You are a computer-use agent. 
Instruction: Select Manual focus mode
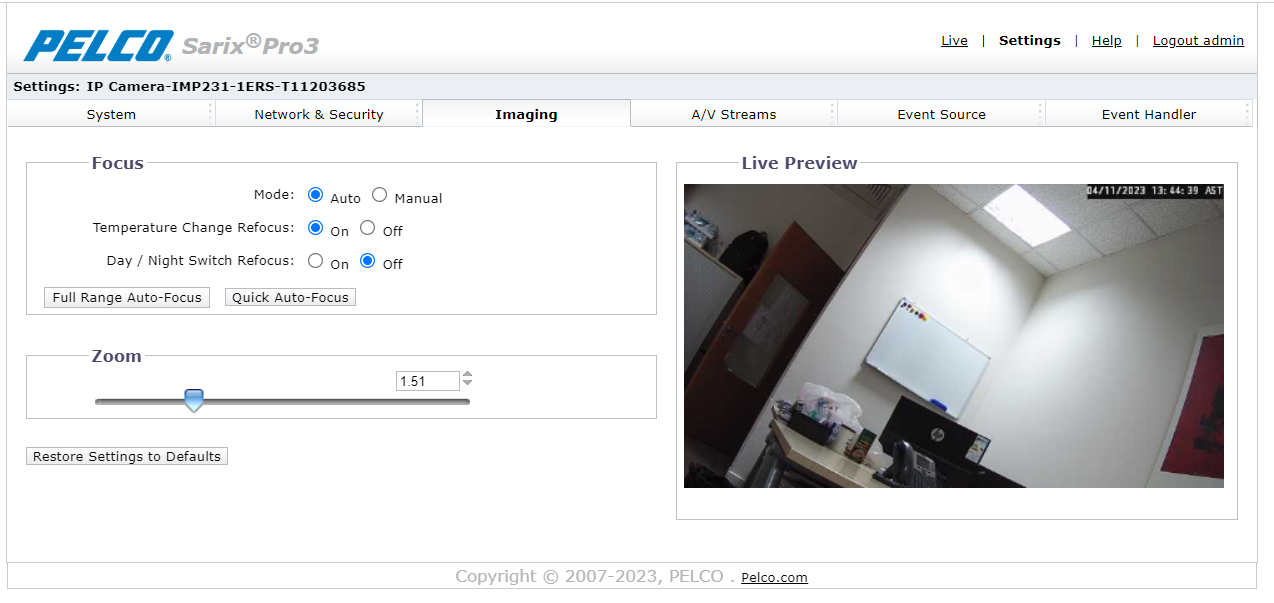pyautogui.click(x=379, y=195)
